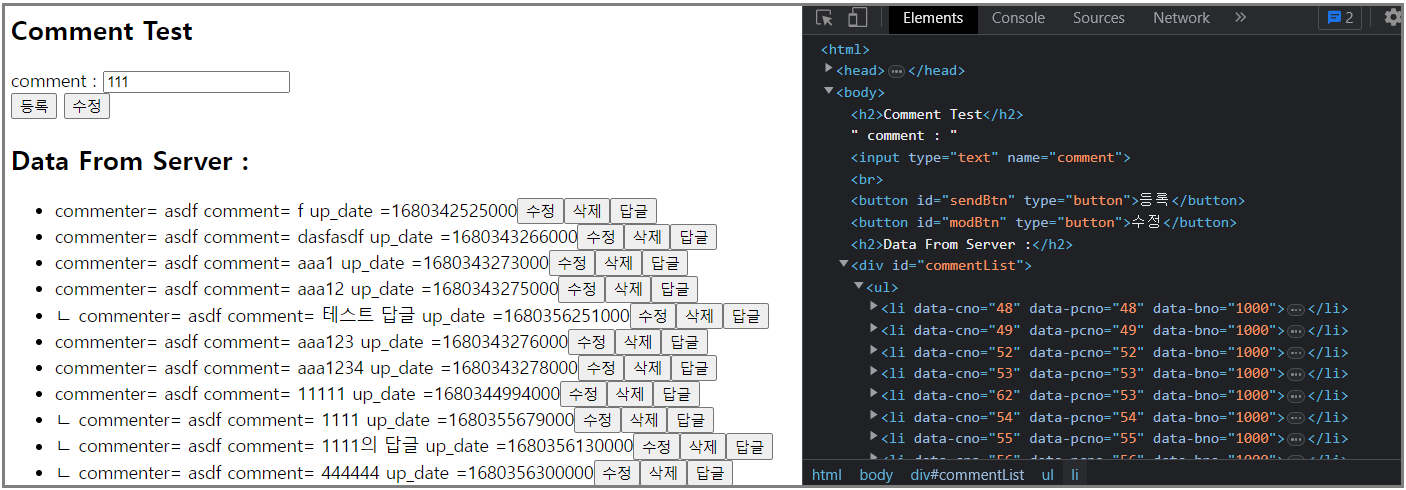Click the comment text input field
This screenshot has width=1406, height=490.
(x=196, y=82)
